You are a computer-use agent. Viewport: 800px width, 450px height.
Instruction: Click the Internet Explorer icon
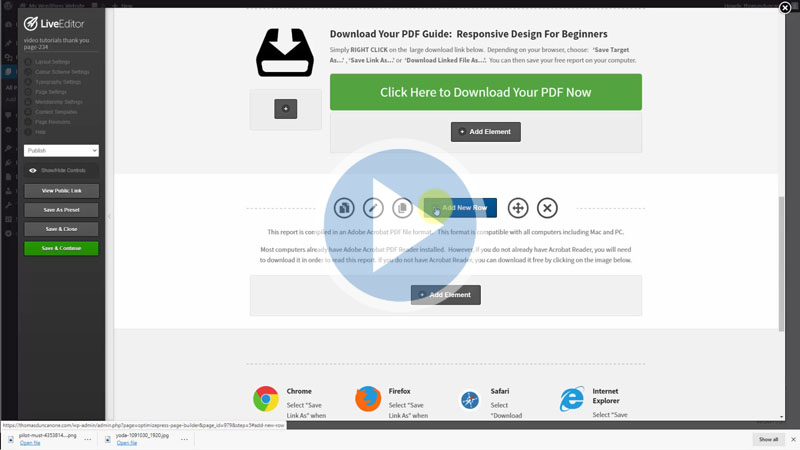572,399
